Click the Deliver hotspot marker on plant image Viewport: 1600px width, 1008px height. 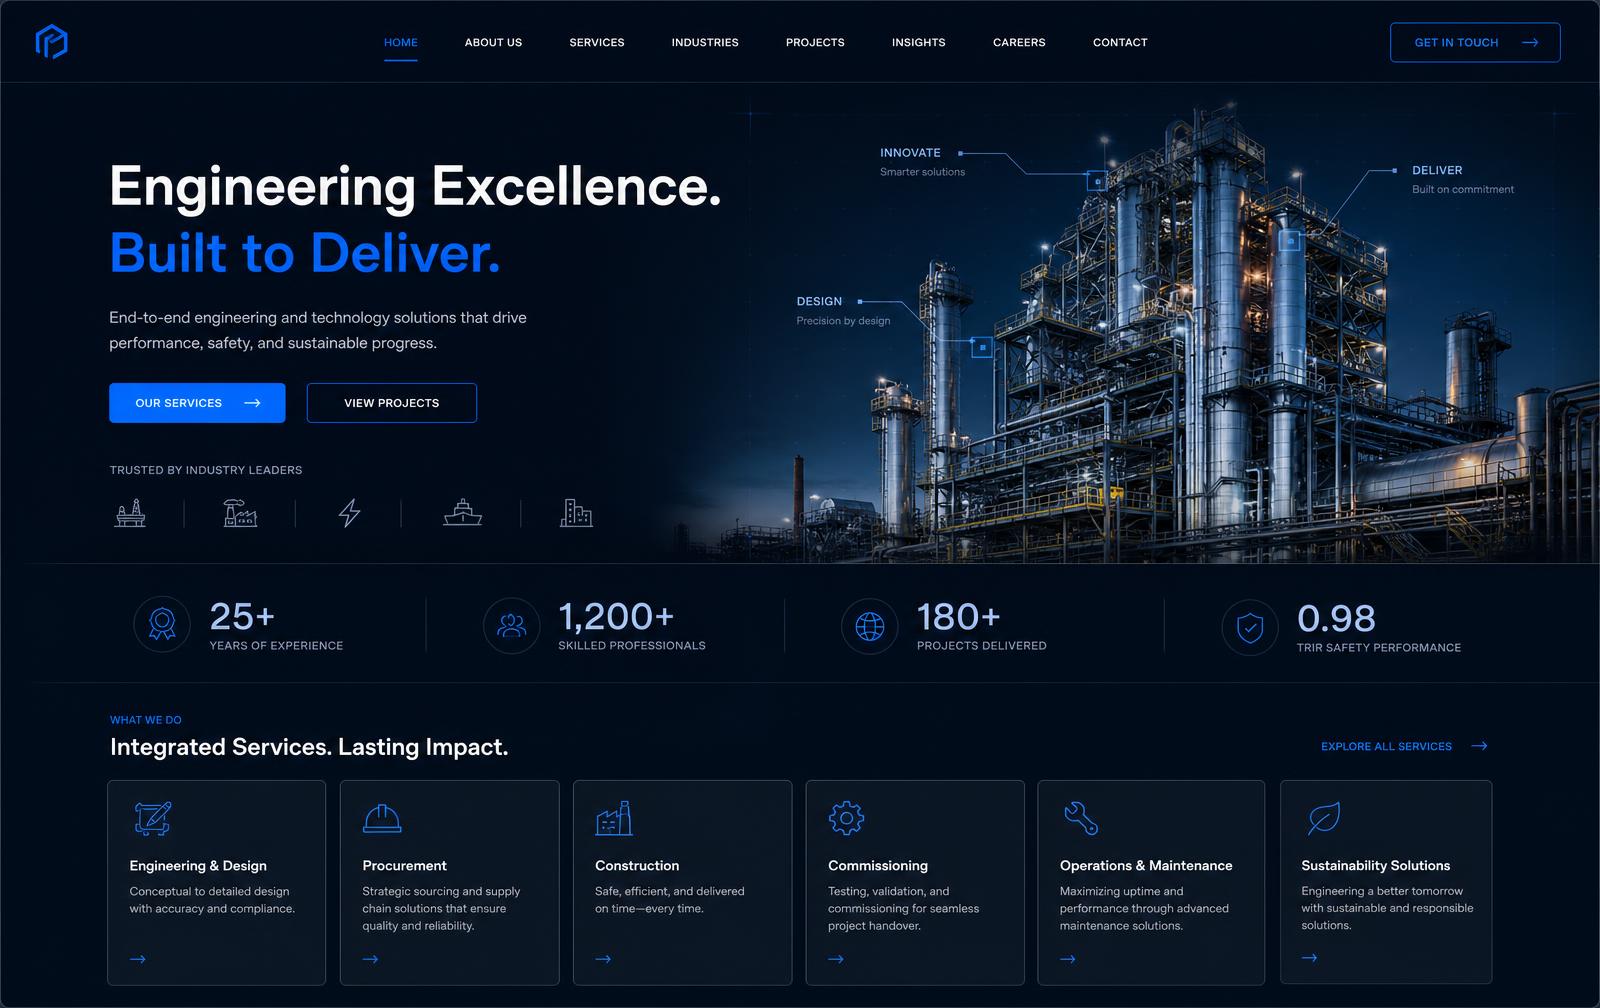point(1290,241)
